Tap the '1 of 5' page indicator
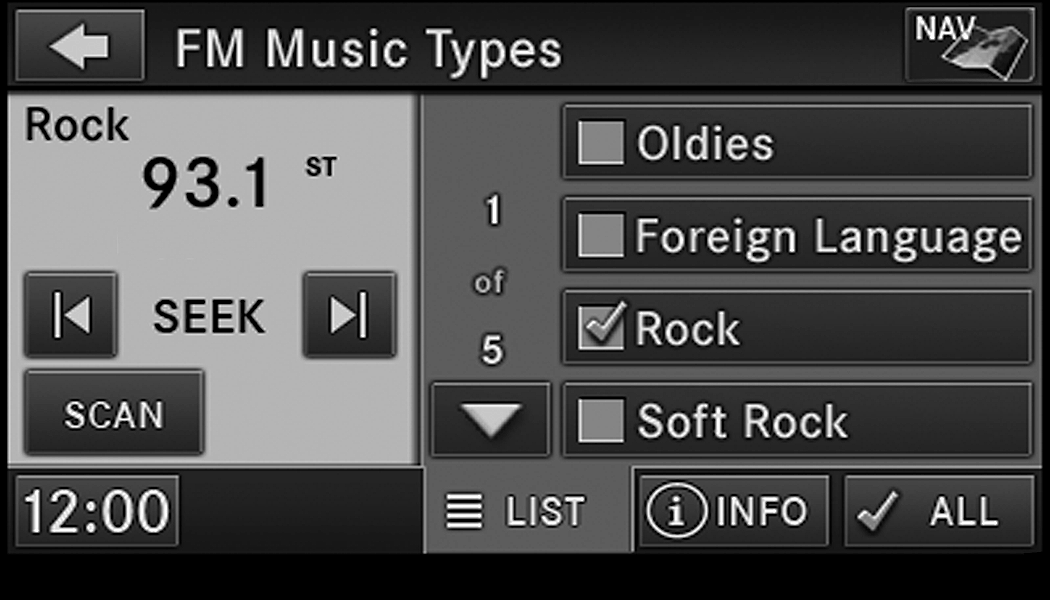This screenshot has width=1050, height=600. [x=491, y=282]
